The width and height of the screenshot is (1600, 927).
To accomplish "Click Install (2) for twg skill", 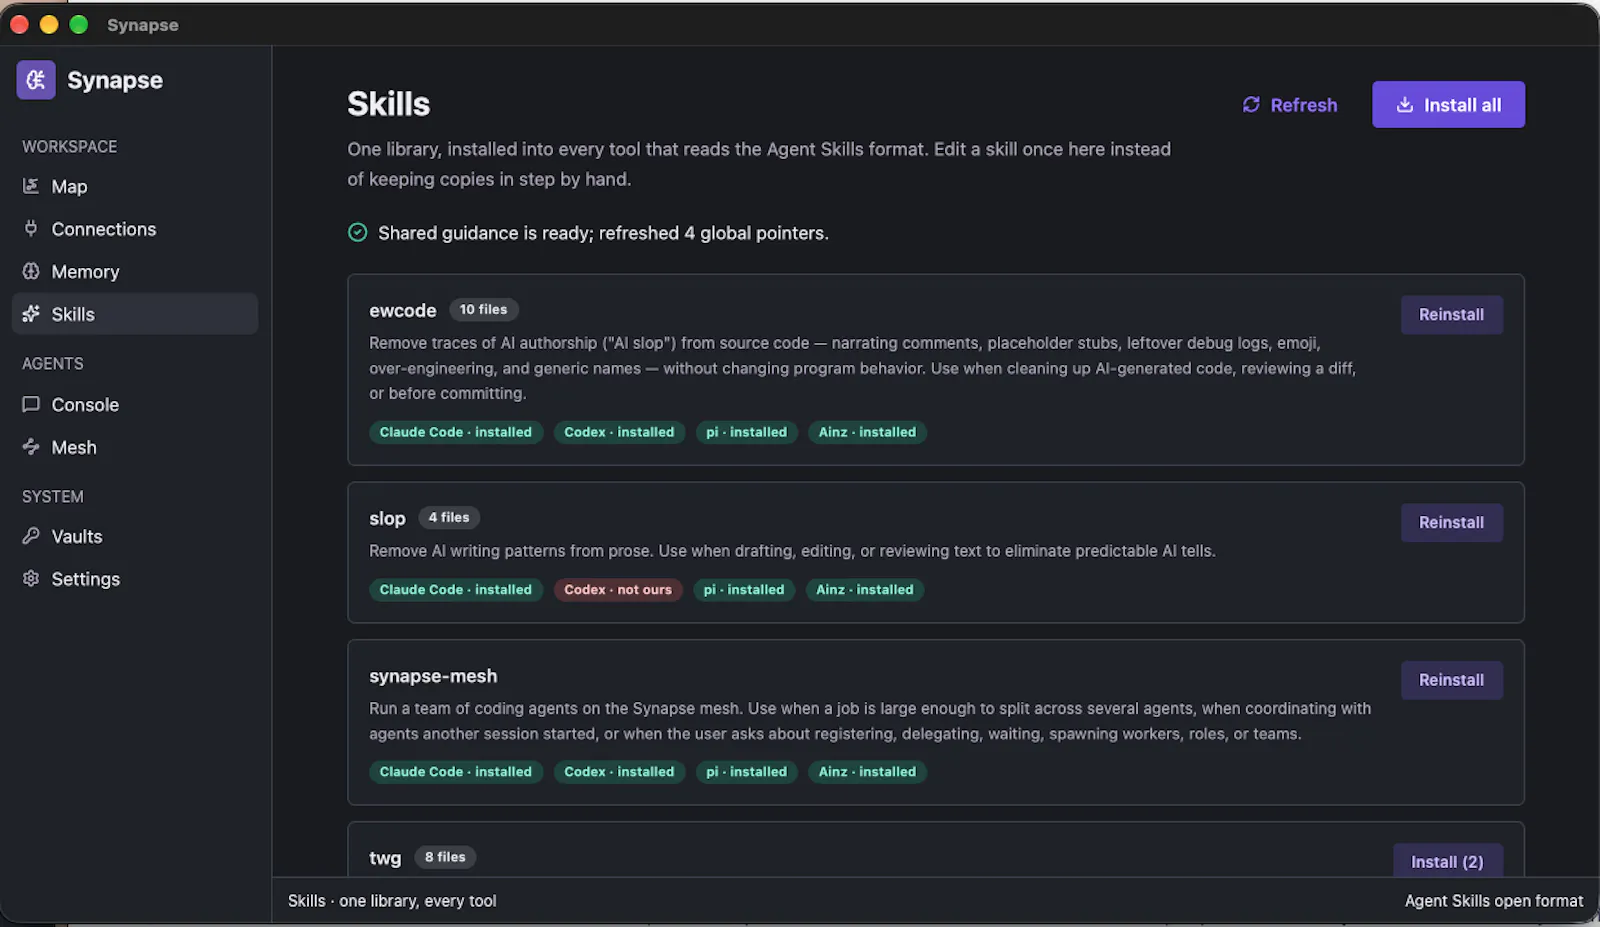I will tap(1447, 861).
